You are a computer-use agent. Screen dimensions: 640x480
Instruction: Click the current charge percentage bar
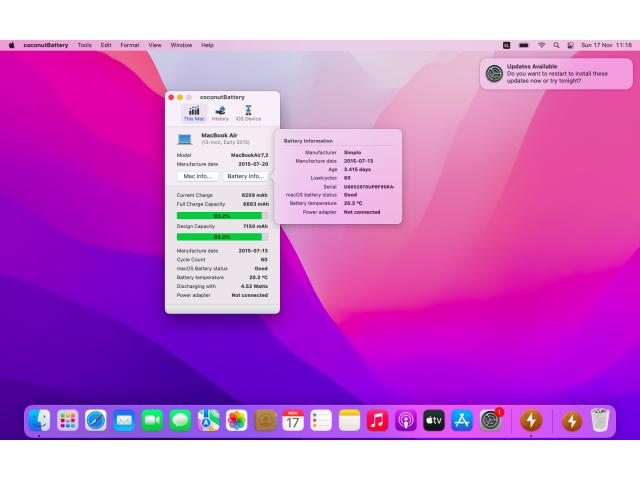coord(222,216)
